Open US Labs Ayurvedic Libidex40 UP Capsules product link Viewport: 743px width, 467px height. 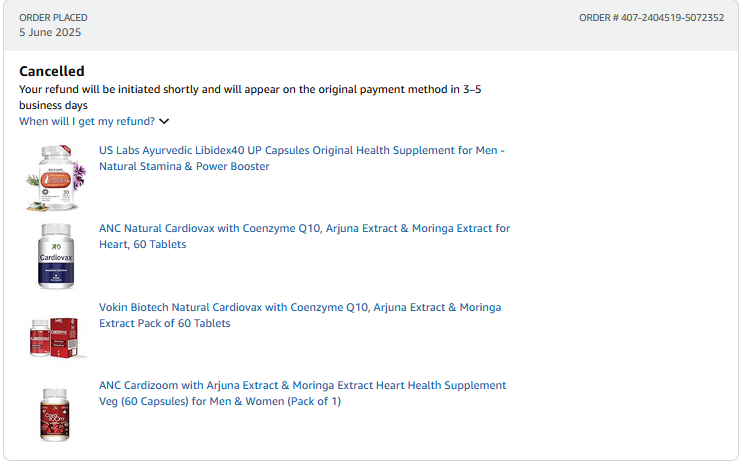coord(301,158)
